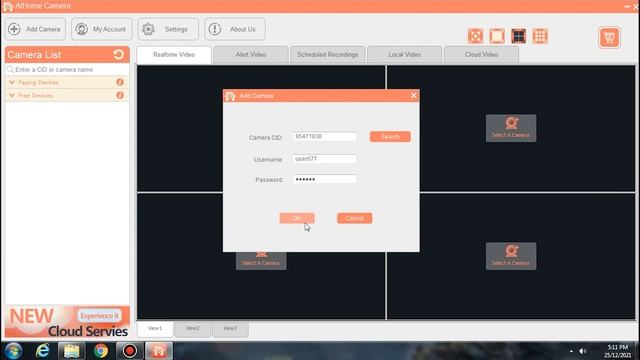Open the volume control in system tray
Screen dimensions: 640x360
point(583,351)
